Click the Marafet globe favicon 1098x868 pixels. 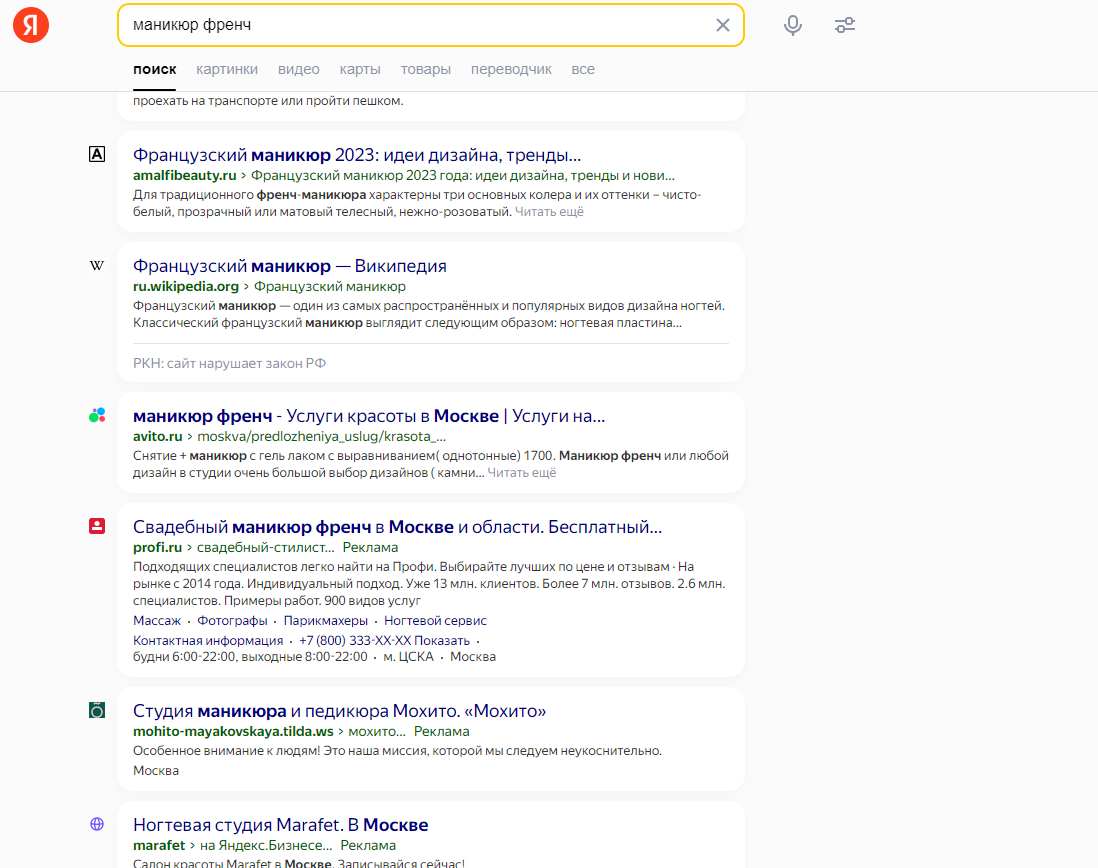[97, 824]
